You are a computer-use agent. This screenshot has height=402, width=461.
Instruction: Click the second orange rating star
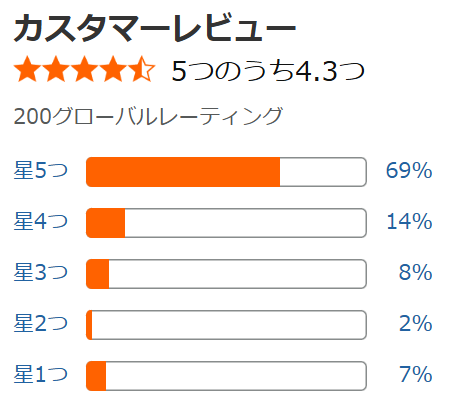point(56,69)
